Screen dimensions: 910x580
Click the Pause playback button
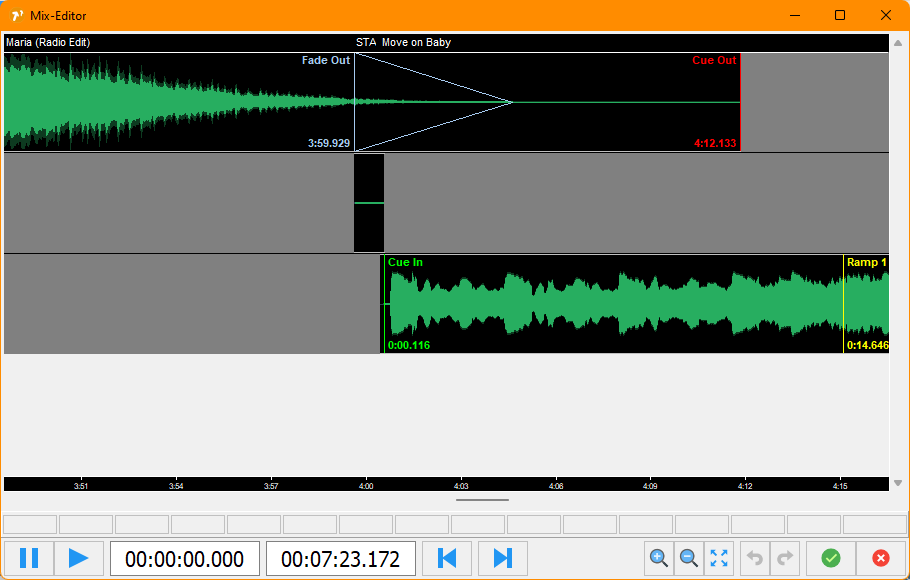(x=29, y=559)
